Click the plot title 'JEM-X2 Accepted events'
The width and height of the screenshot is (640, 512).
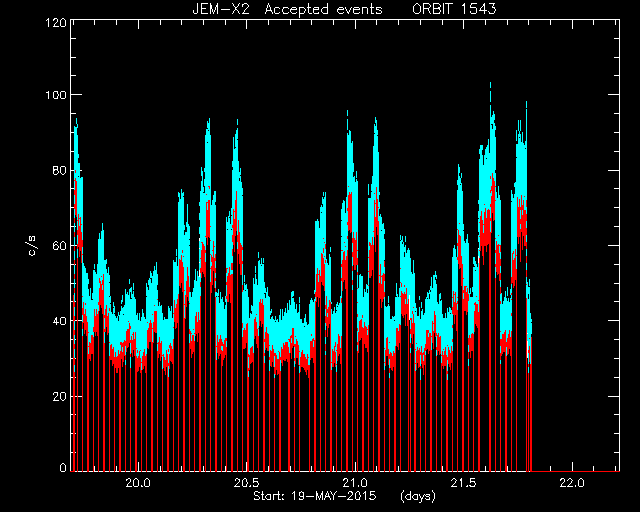click(287, 9)
